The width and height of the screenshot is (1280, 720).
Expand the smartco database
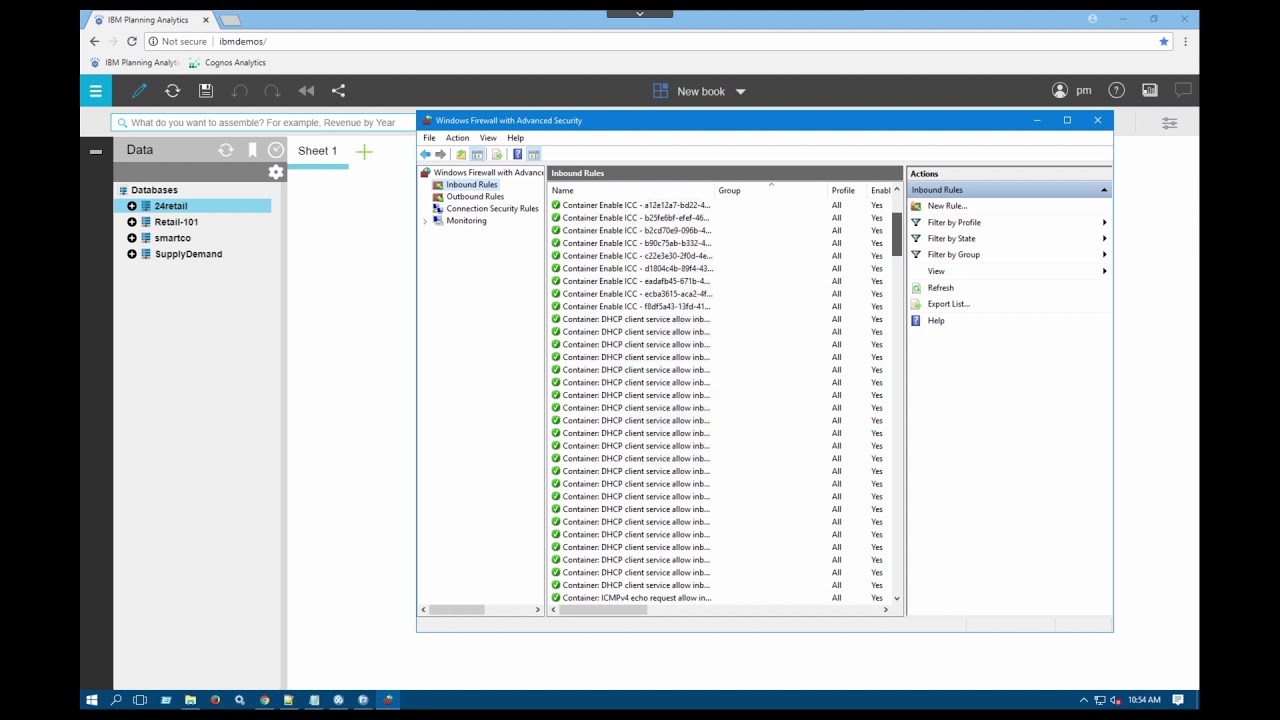tap(132, 238)
